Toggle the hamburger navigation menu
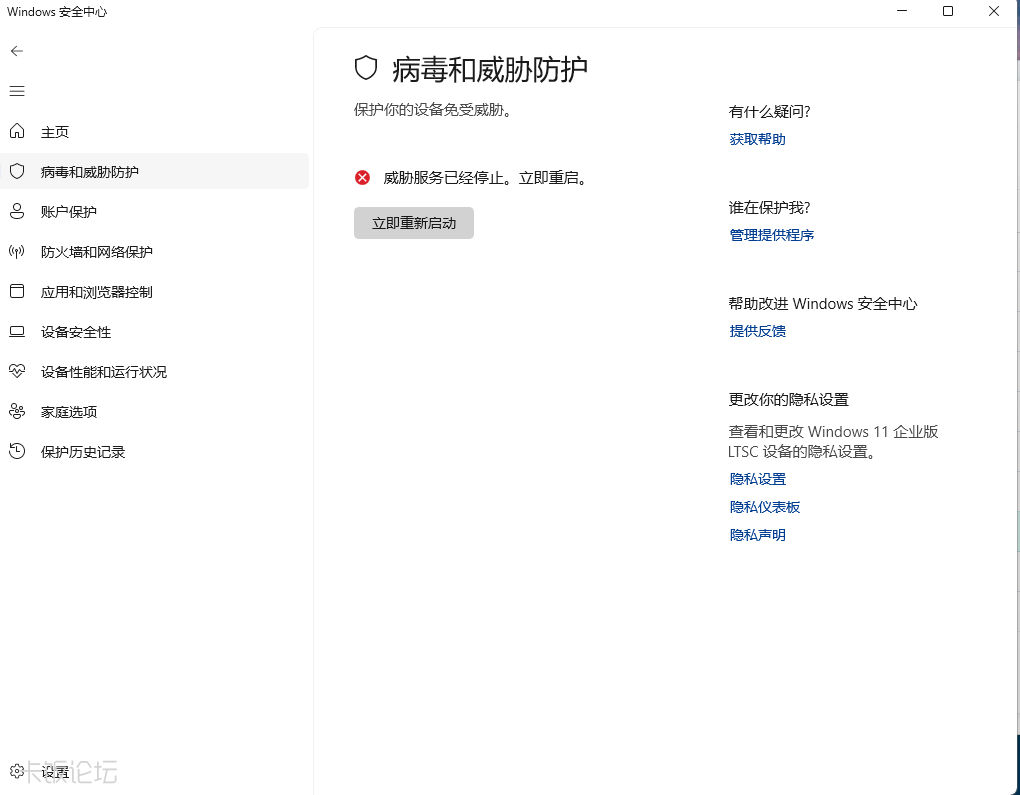 click(x=17, y=91)
